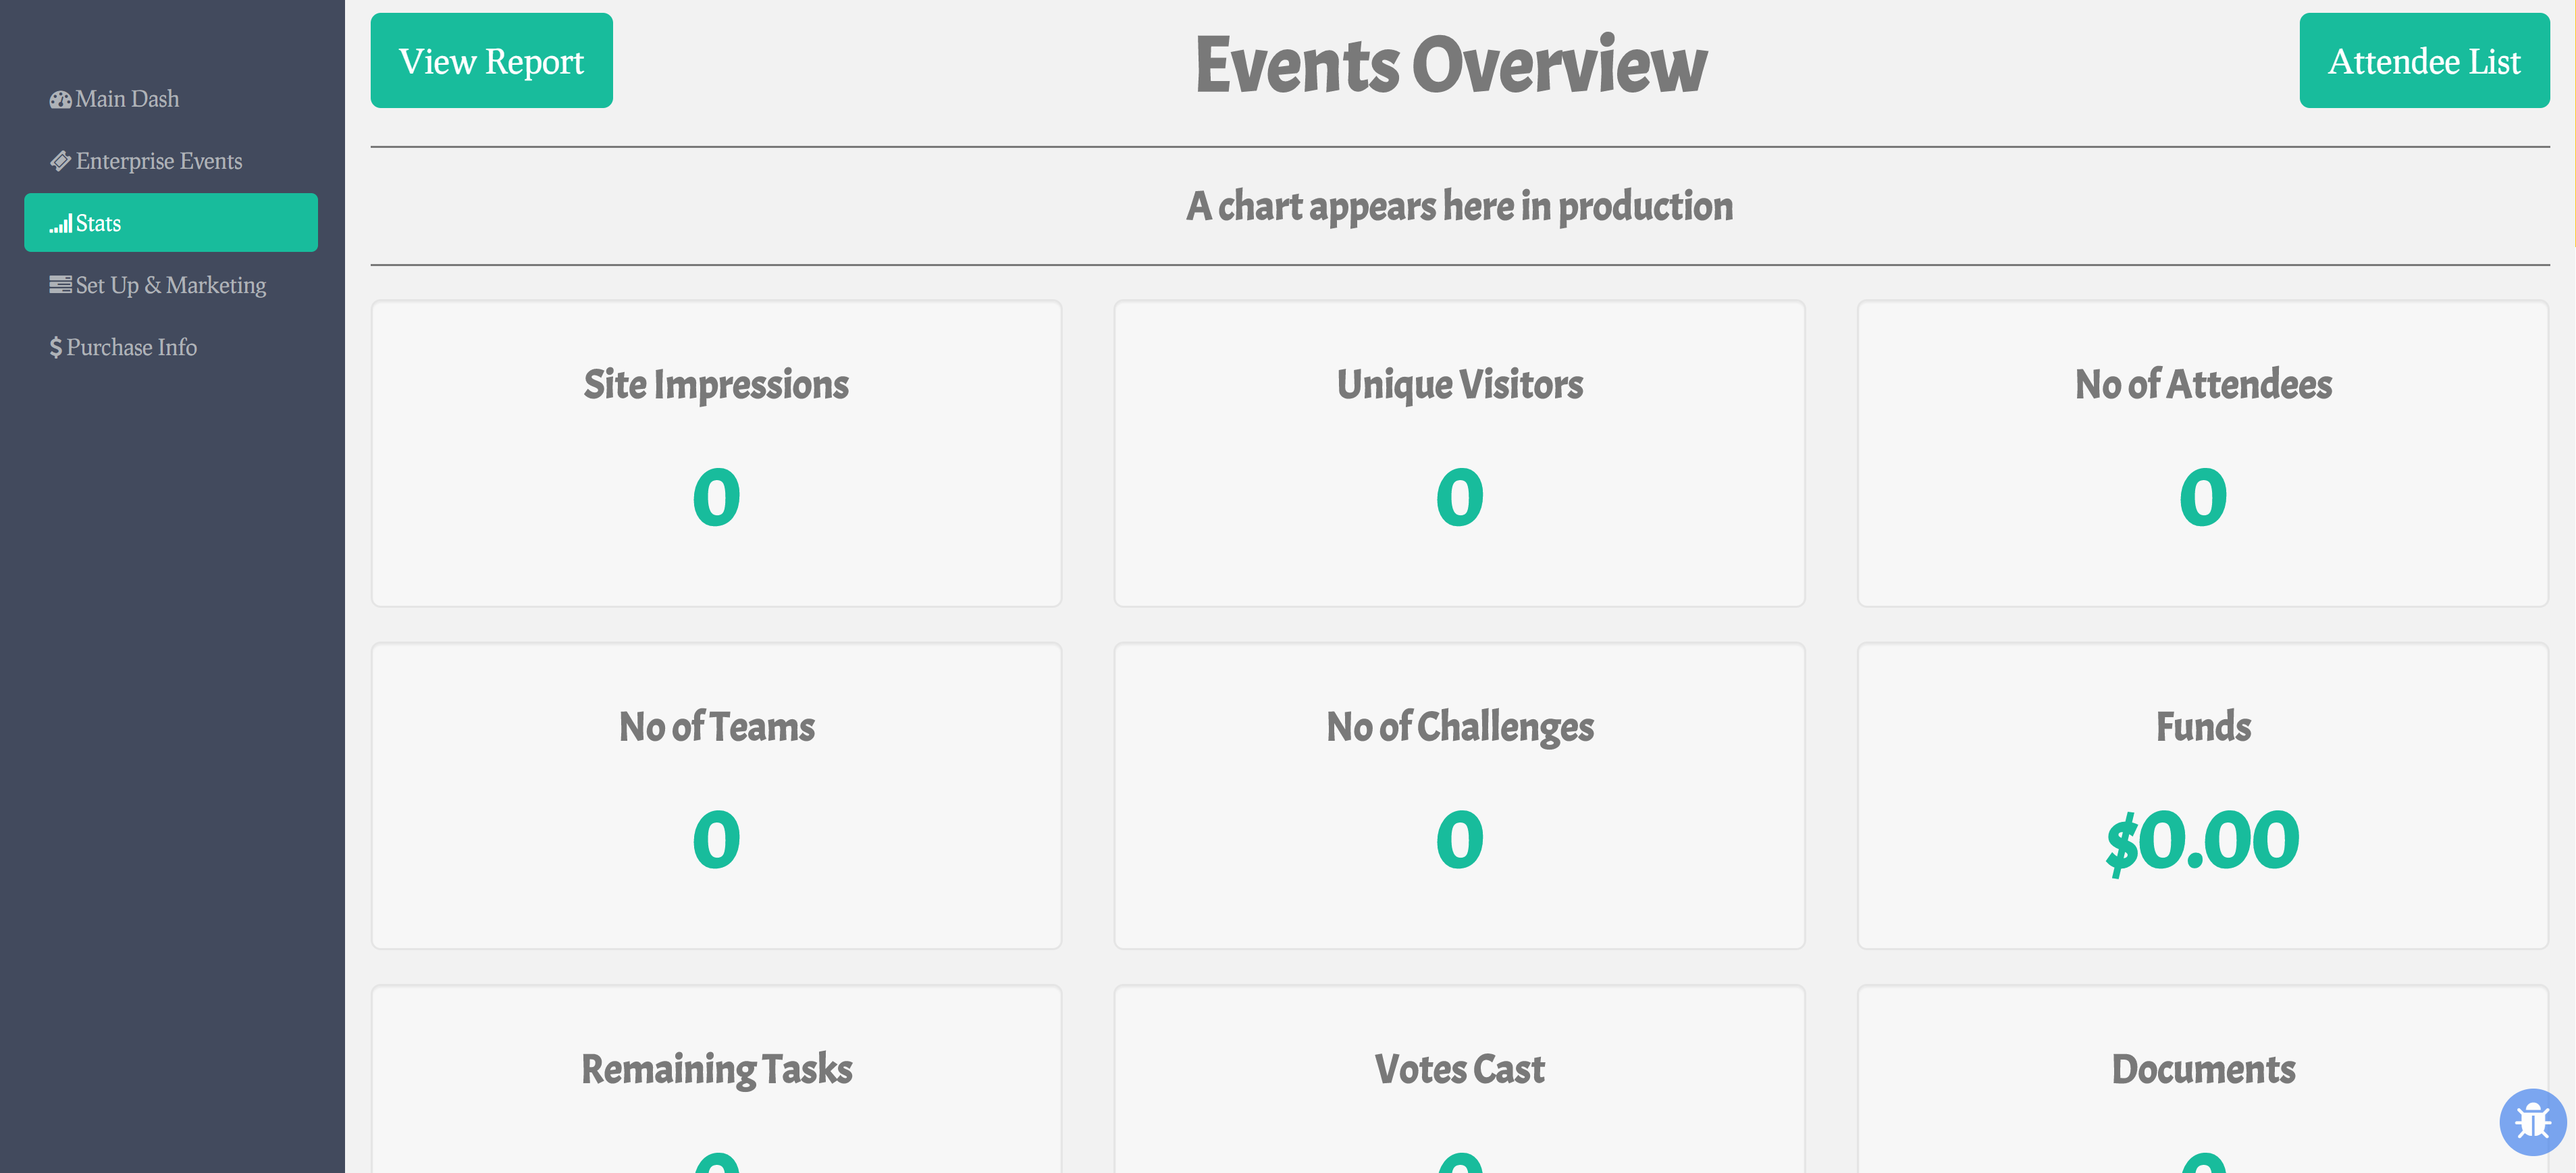Click the Events Overview heading

click(1451, 65)
